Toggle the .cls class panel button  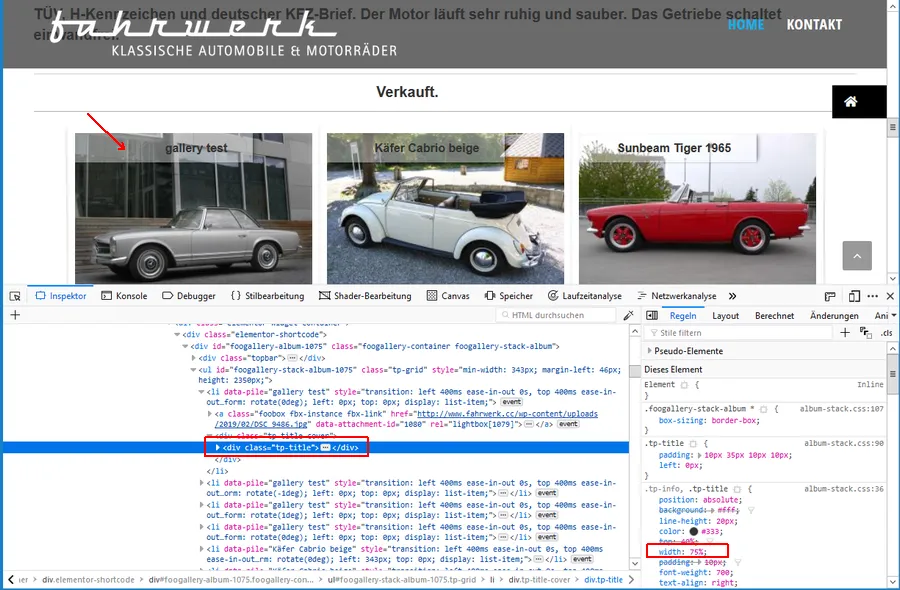coord(886,333)
